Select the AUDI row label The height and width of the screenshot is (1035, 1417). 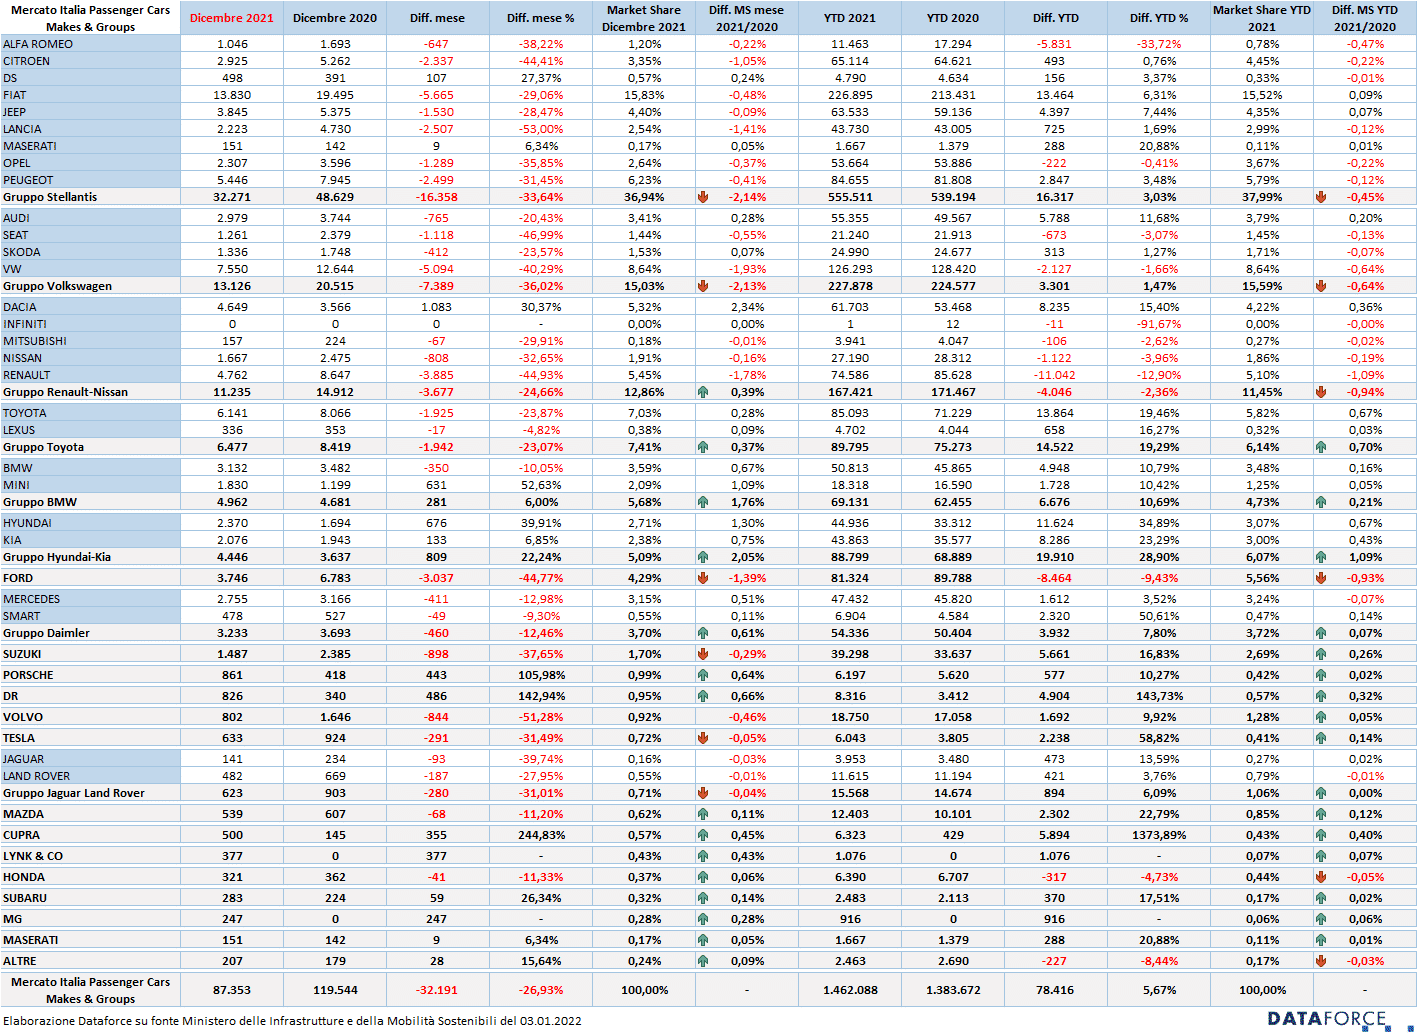[16, 218]
